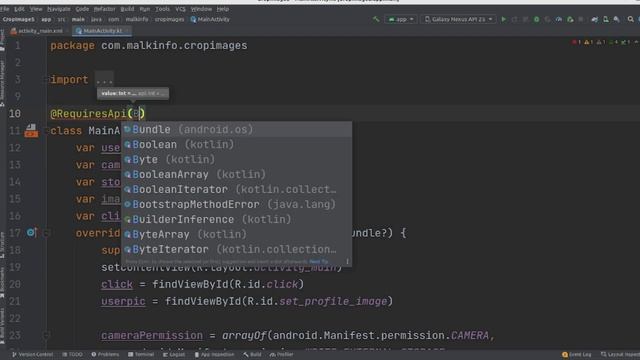Open the Navigate menu

click(59, 9)
